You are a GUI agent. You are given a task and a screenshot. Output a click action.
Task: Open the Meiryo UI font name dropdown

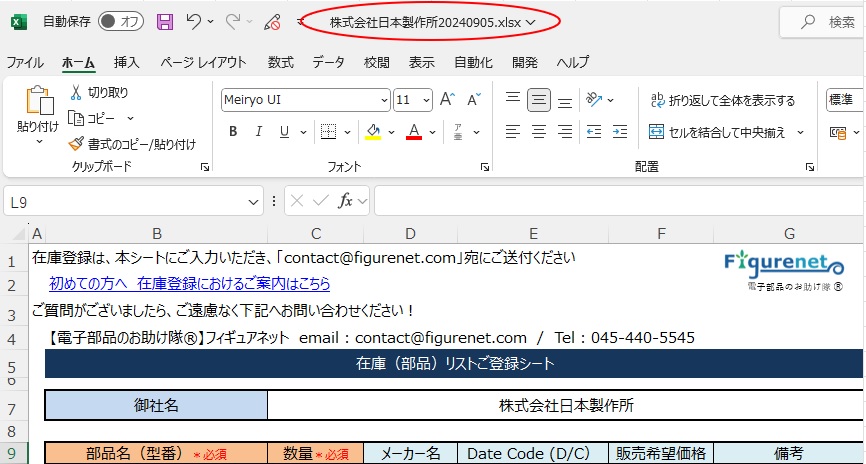384,100
